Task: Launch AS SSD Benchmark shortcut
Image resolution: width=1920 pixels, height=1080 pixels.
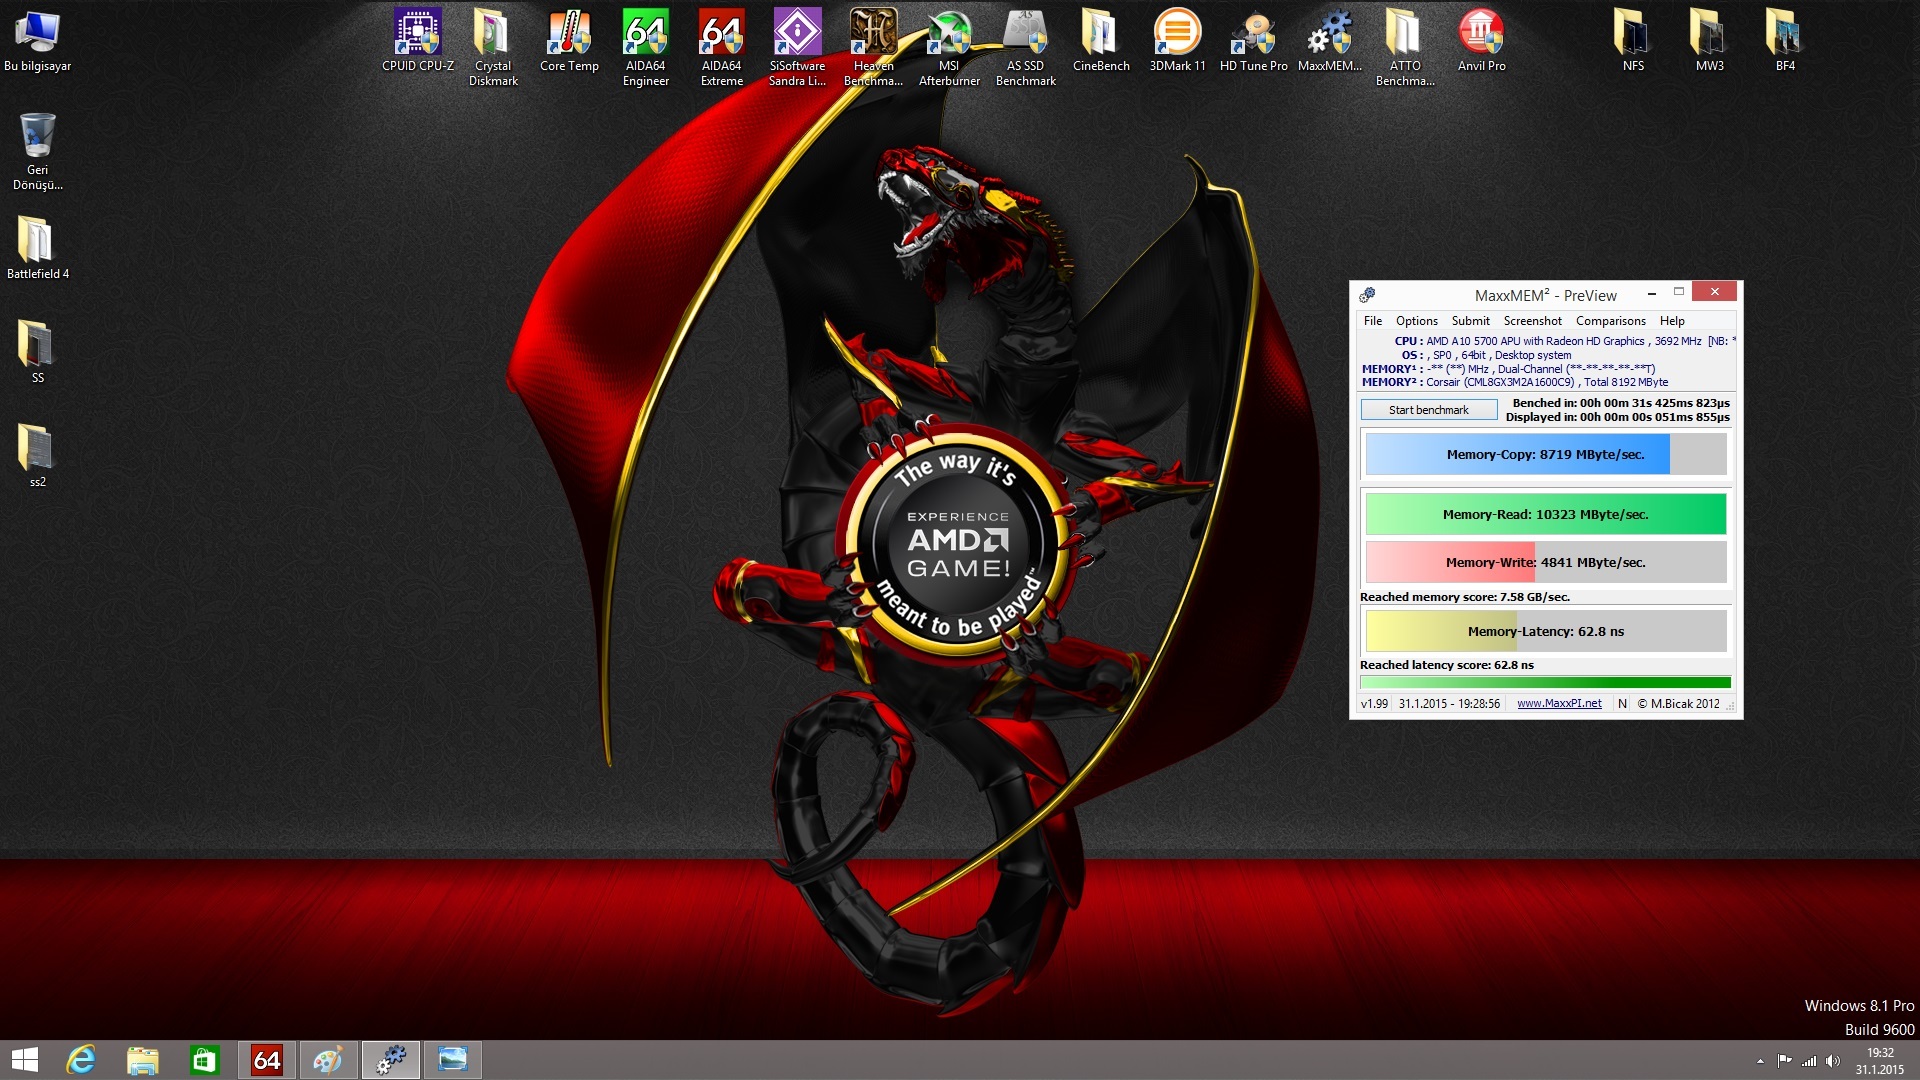Action: (1025, 48)
